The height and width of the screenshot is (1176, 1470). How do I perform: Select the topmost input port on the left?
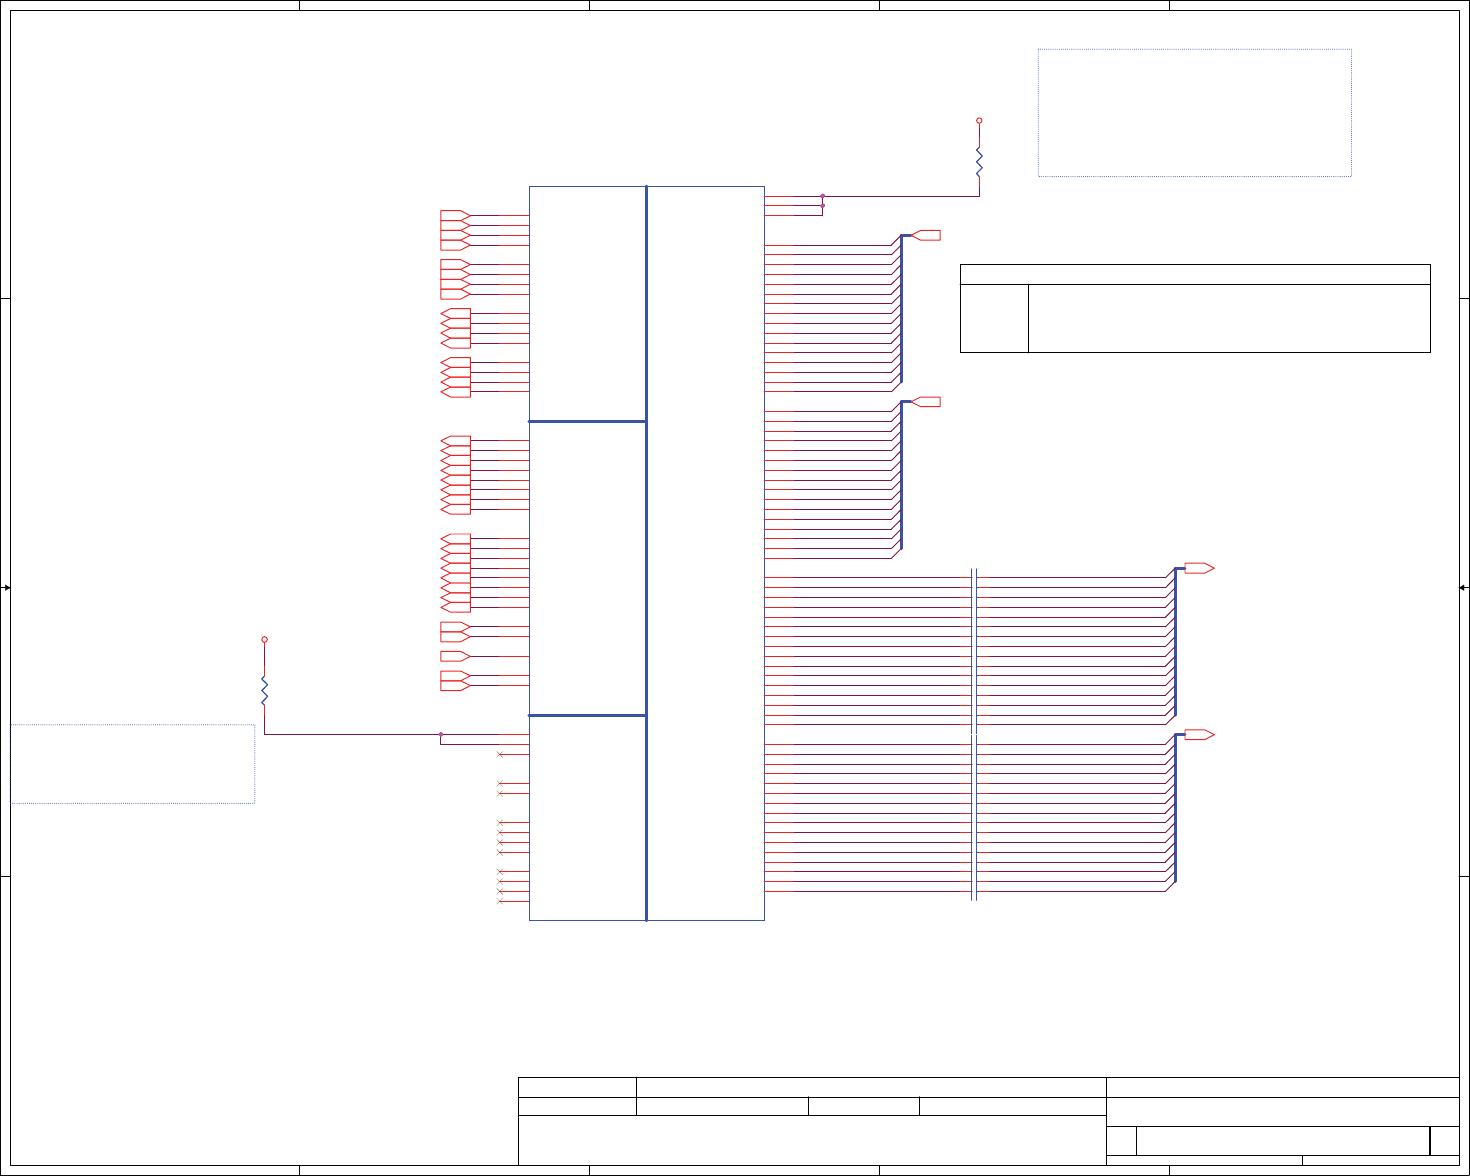(455, 215)
